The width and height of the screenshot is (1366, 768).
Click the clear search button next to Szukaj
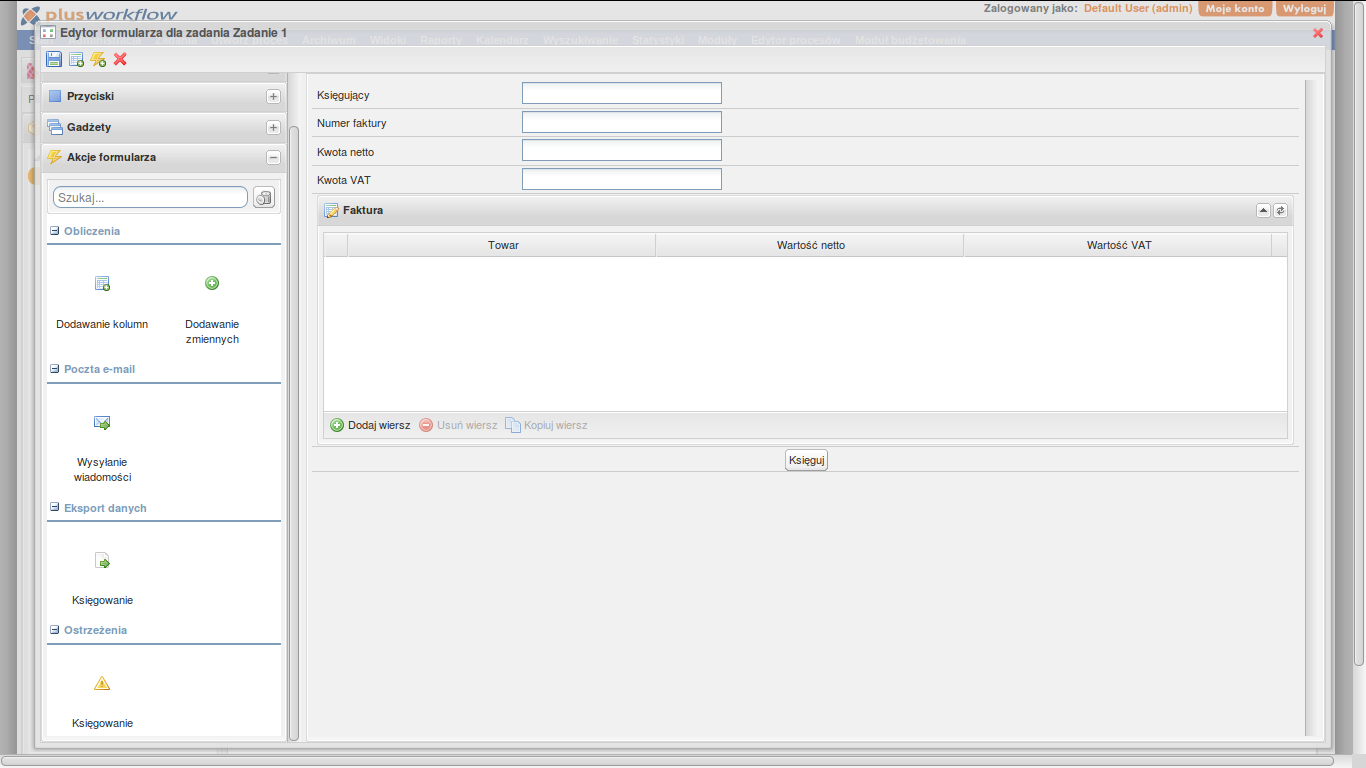pyautogui.click(x=264, y=197)
